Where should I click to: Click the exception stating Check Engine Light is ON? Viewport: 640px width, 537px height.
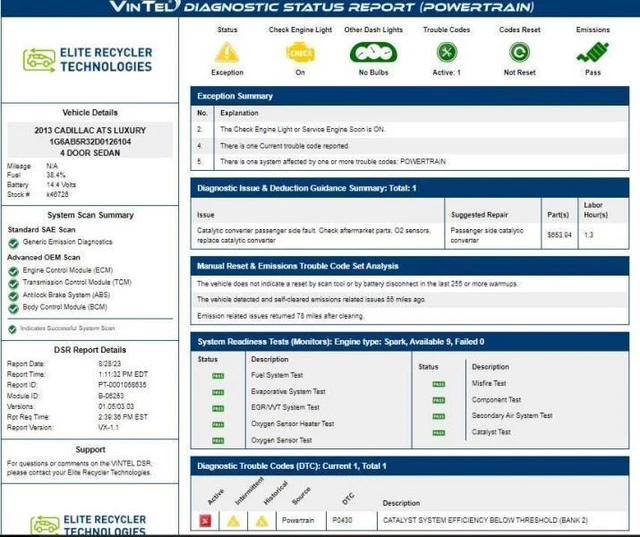tap(302, 129)
